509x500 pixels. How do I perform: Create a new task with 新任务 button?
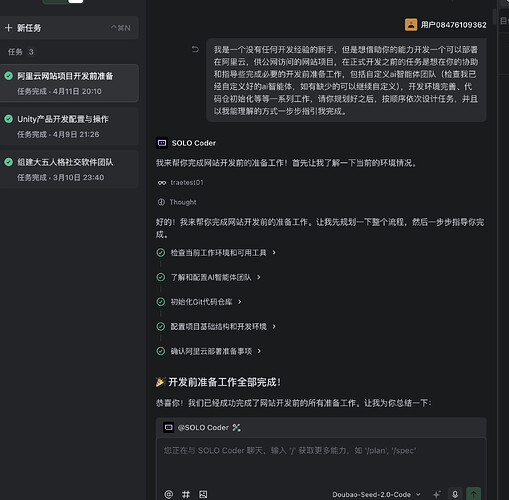[69, 28]
